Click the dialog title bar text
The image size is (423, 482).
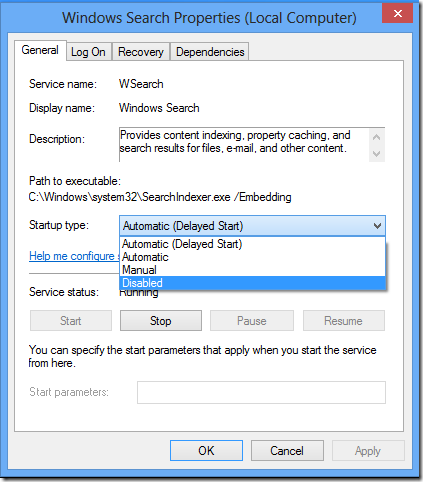point(209,18)
